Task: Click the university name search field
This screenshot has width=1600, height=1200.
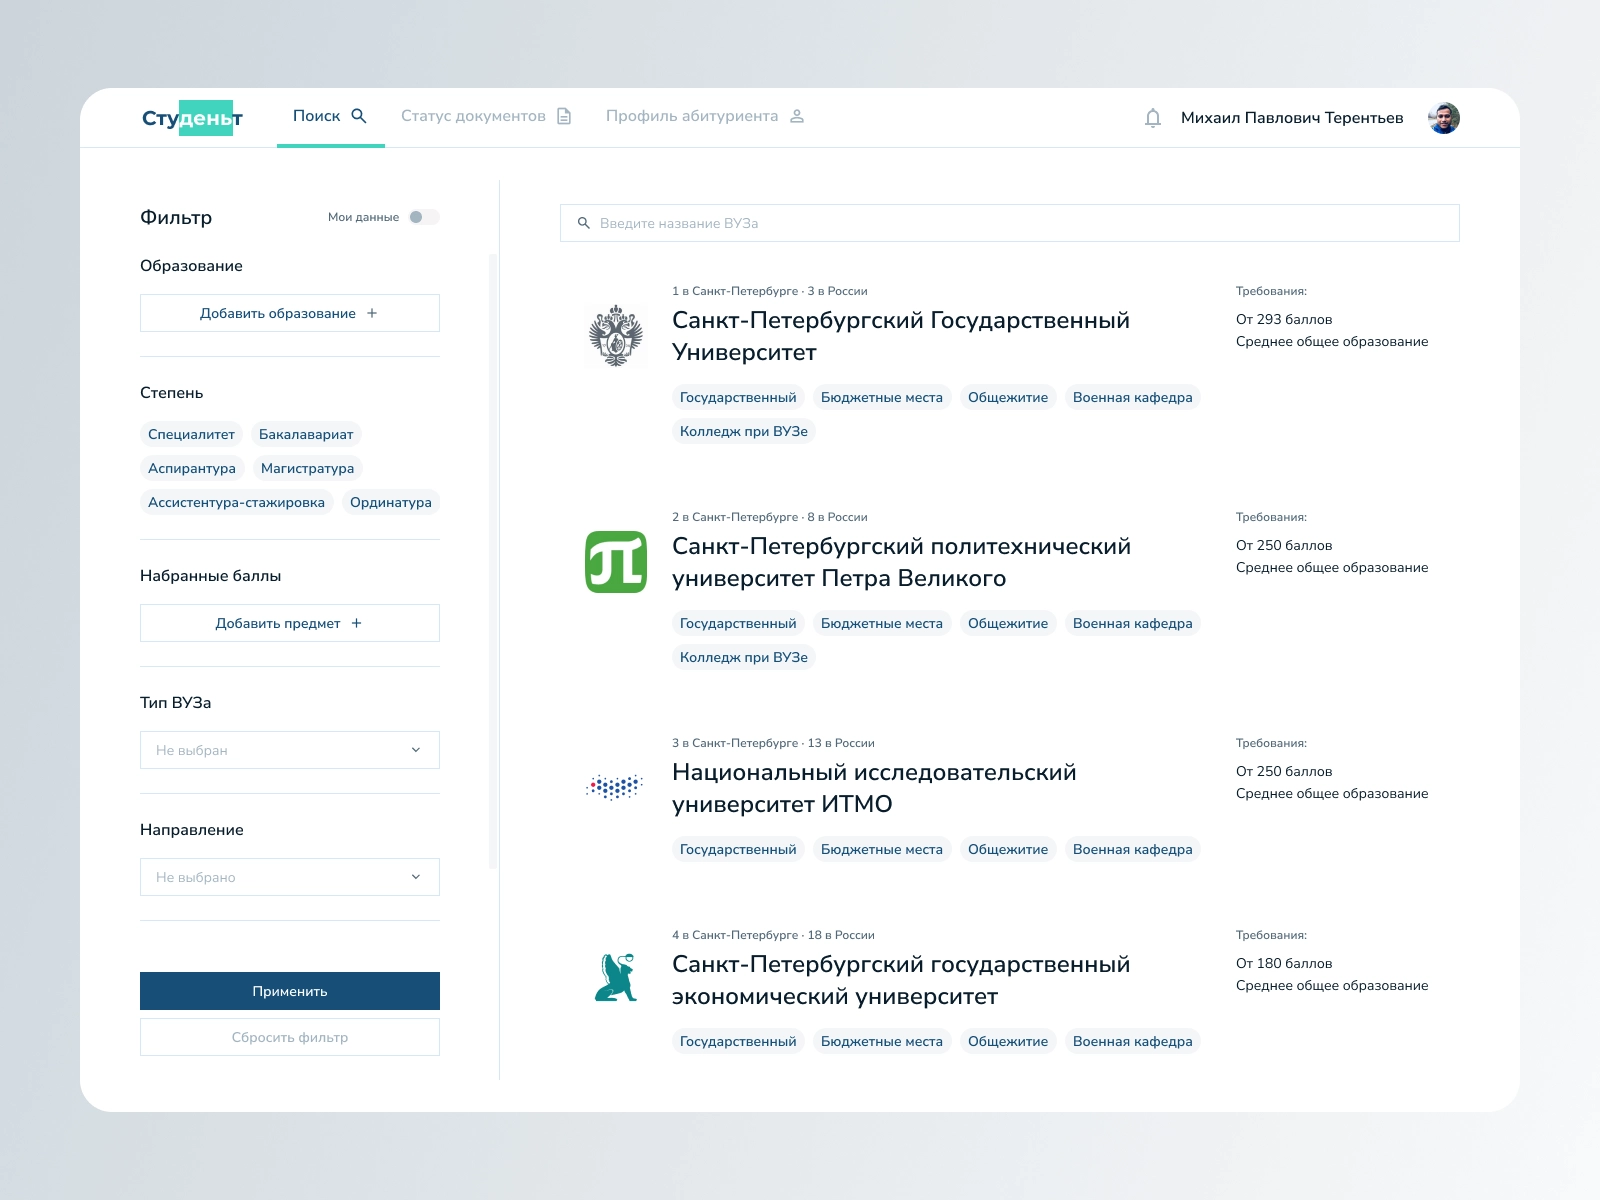Action: pyautogui.click(x=1010, y=223)
